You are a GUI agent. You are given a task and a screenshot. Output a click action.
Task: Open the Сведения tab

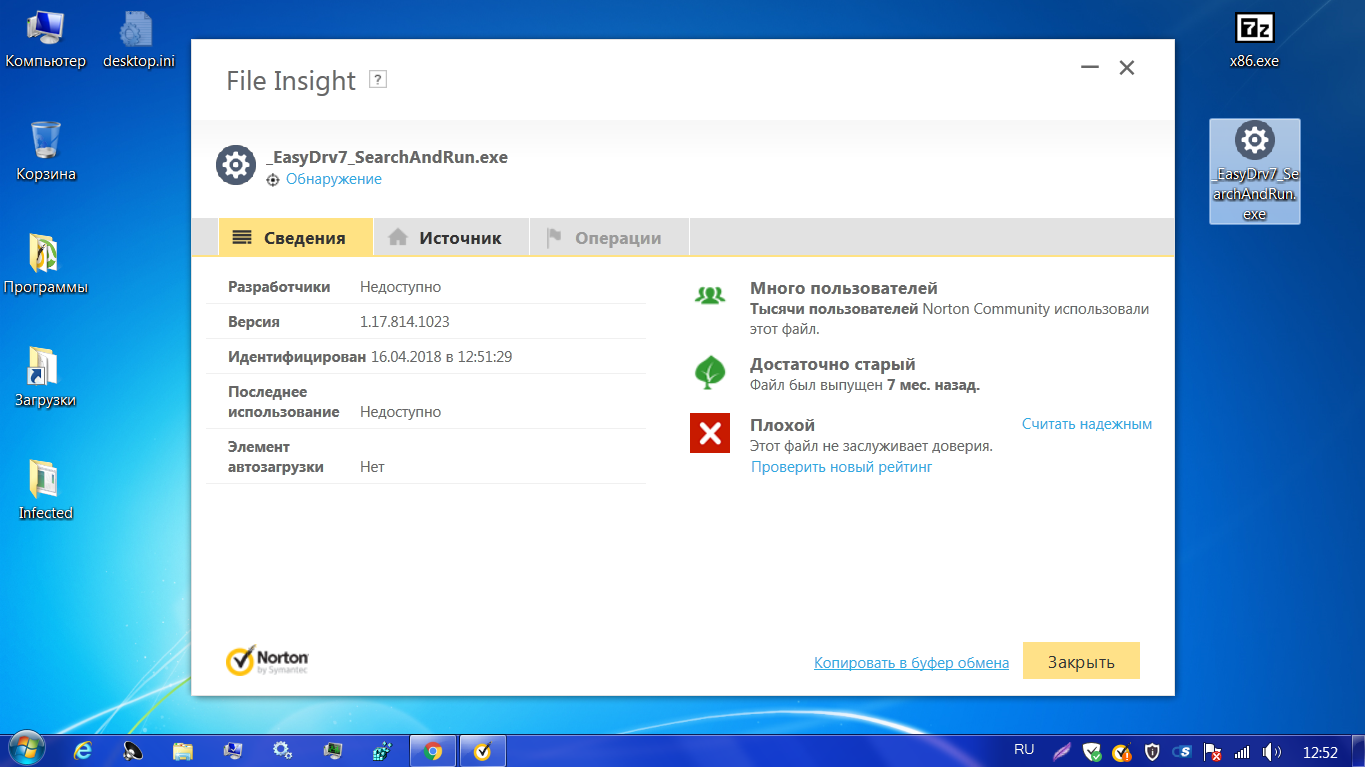[x=295, y=238]
